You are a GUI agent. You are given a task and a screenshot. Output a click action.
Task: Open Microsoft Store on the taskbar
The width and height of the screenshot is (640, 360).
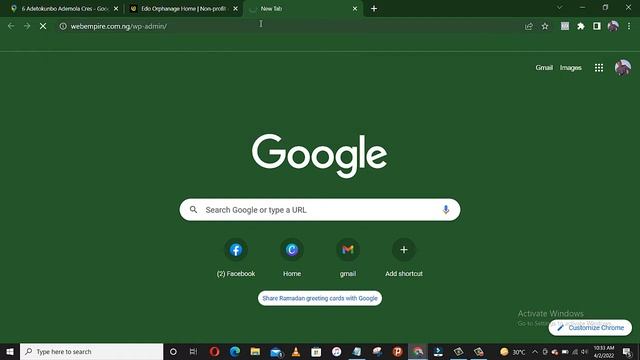(x=316, y=351)
